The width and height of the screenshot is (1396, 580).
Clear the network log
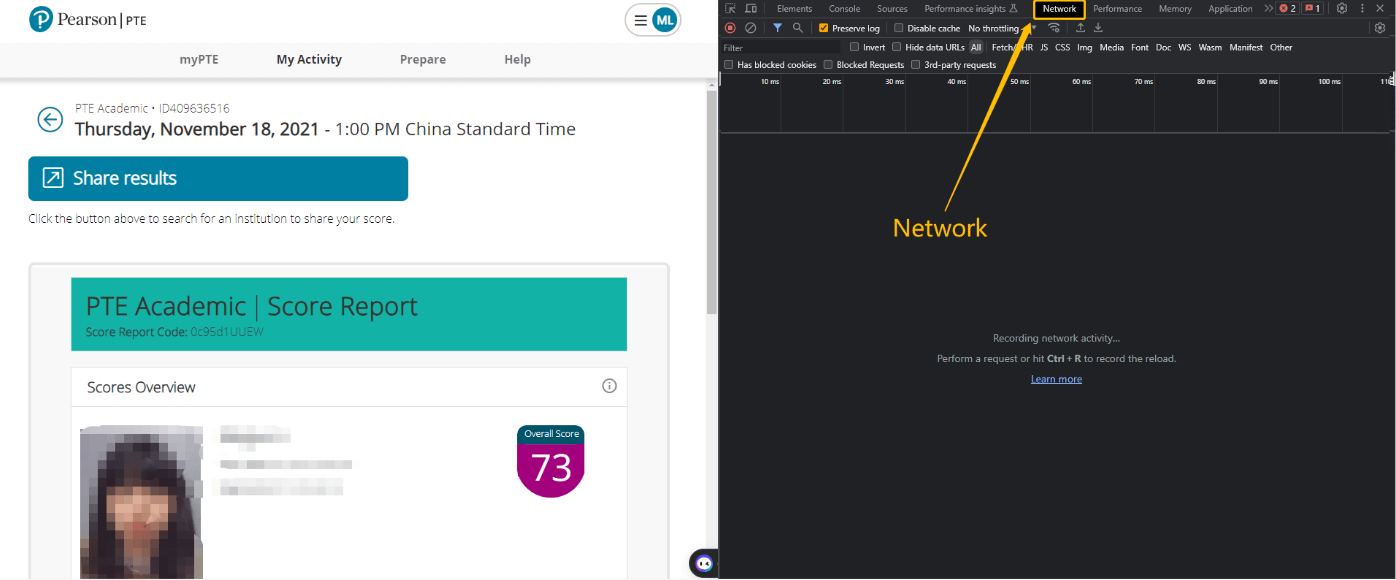click(x=751, y=28)
